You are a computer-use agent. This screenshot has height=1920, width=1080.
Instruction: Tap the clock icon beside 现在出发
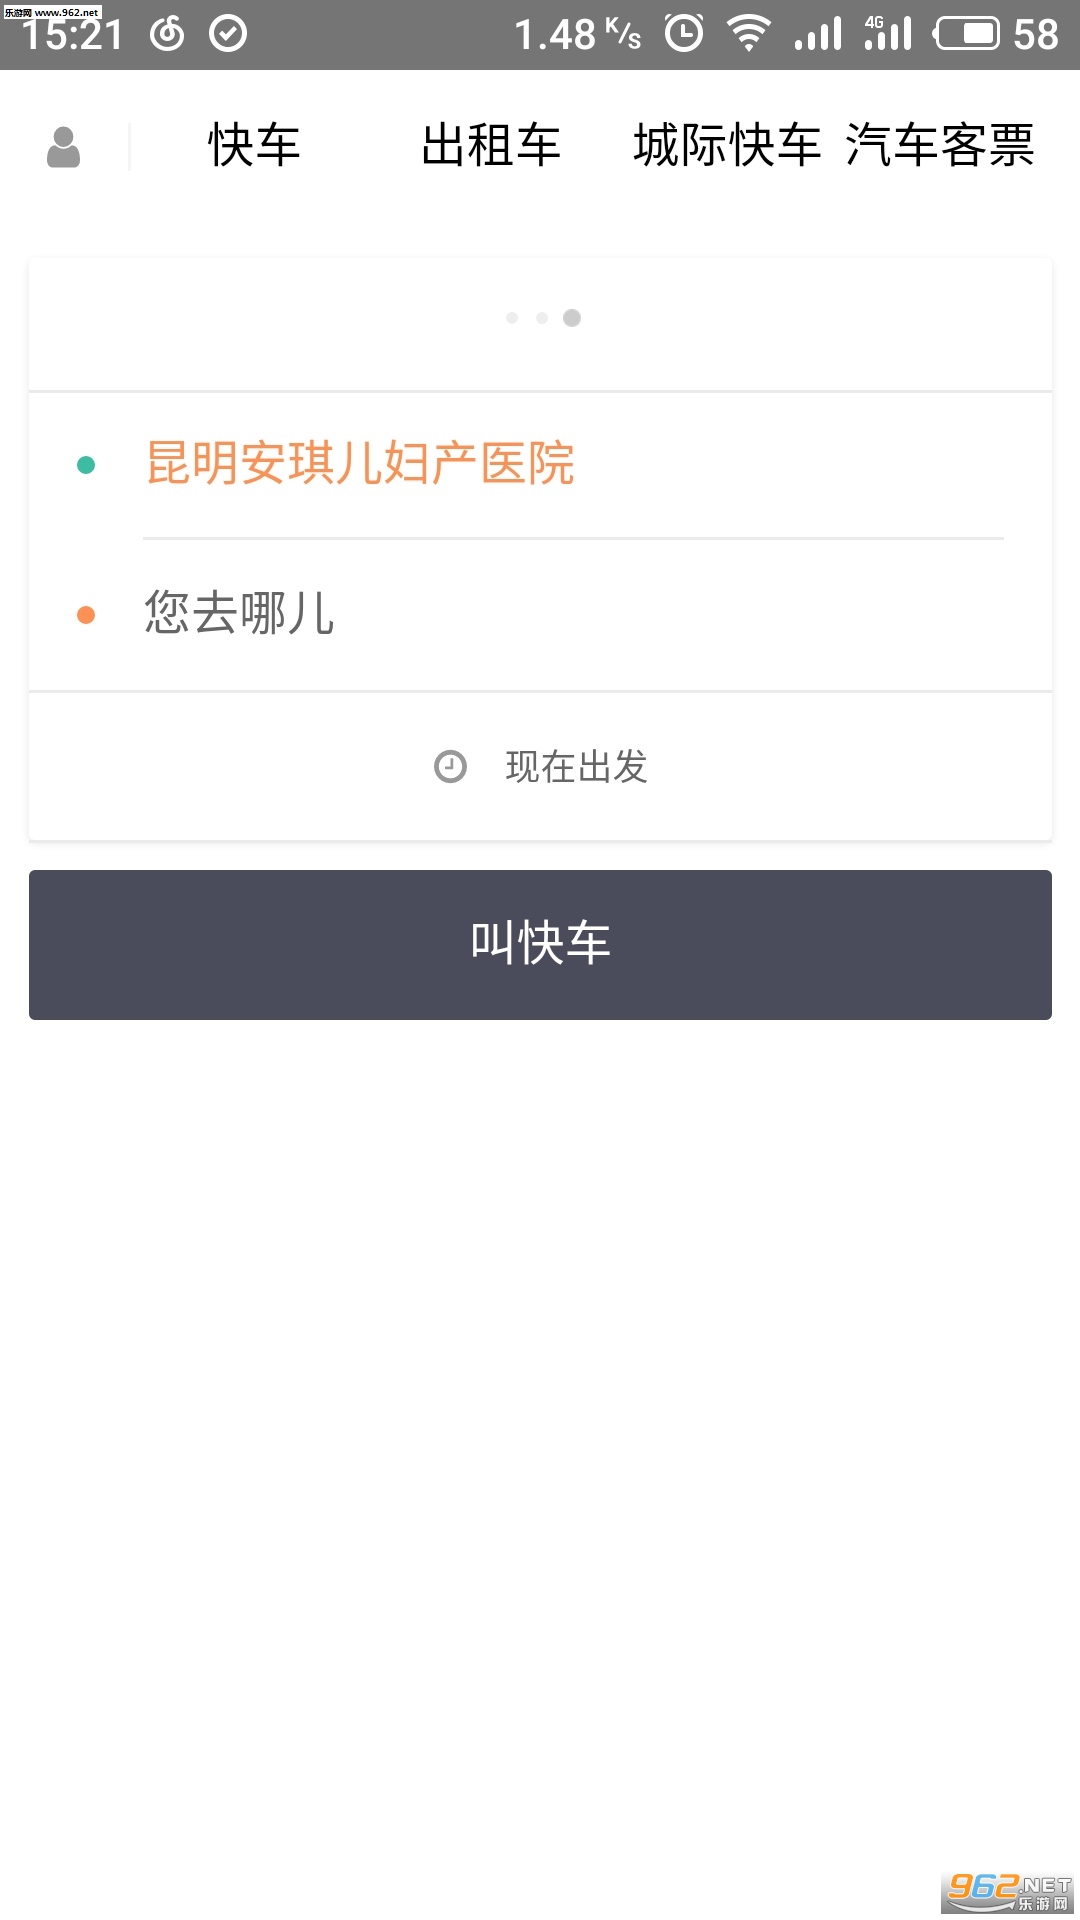450,767
